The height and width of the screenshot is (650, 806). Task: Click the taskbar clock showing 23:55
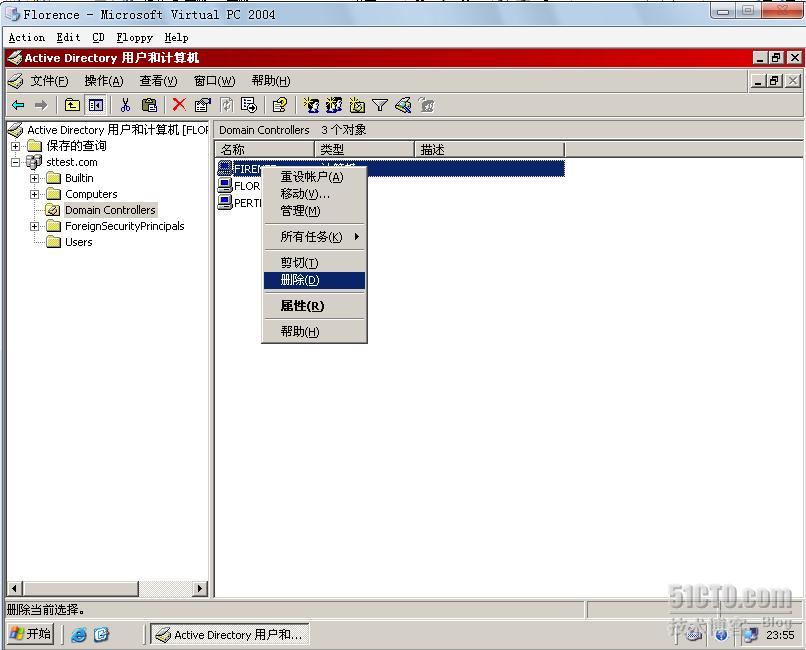tap(780, 635)
